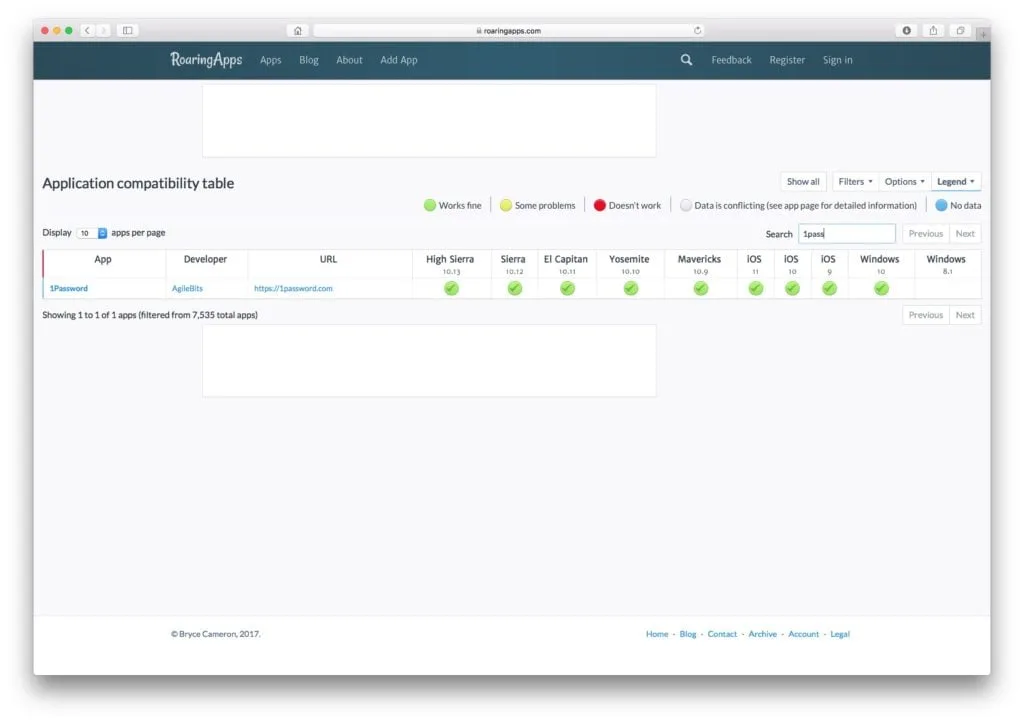Click the lower Previous pagination button
Viewport: 1024px width, 723px height.
pos(925,315)
